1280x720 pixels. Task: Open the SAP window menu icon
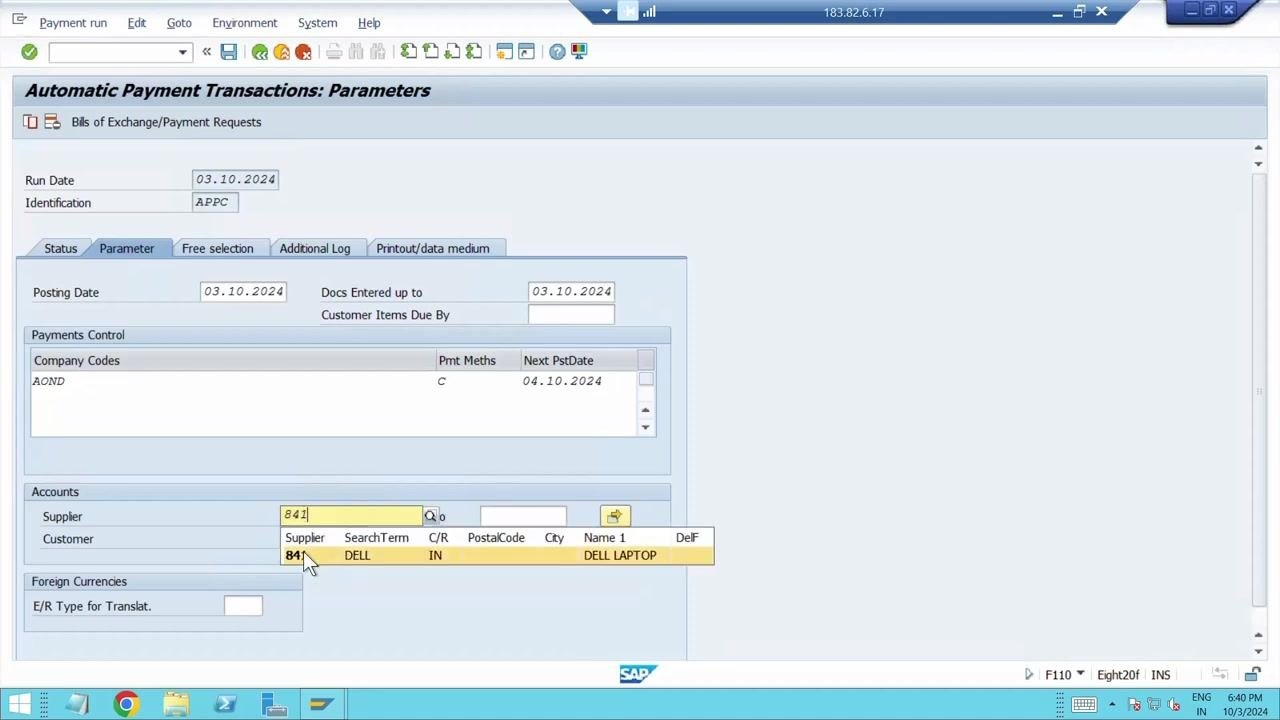coord(19,19)
